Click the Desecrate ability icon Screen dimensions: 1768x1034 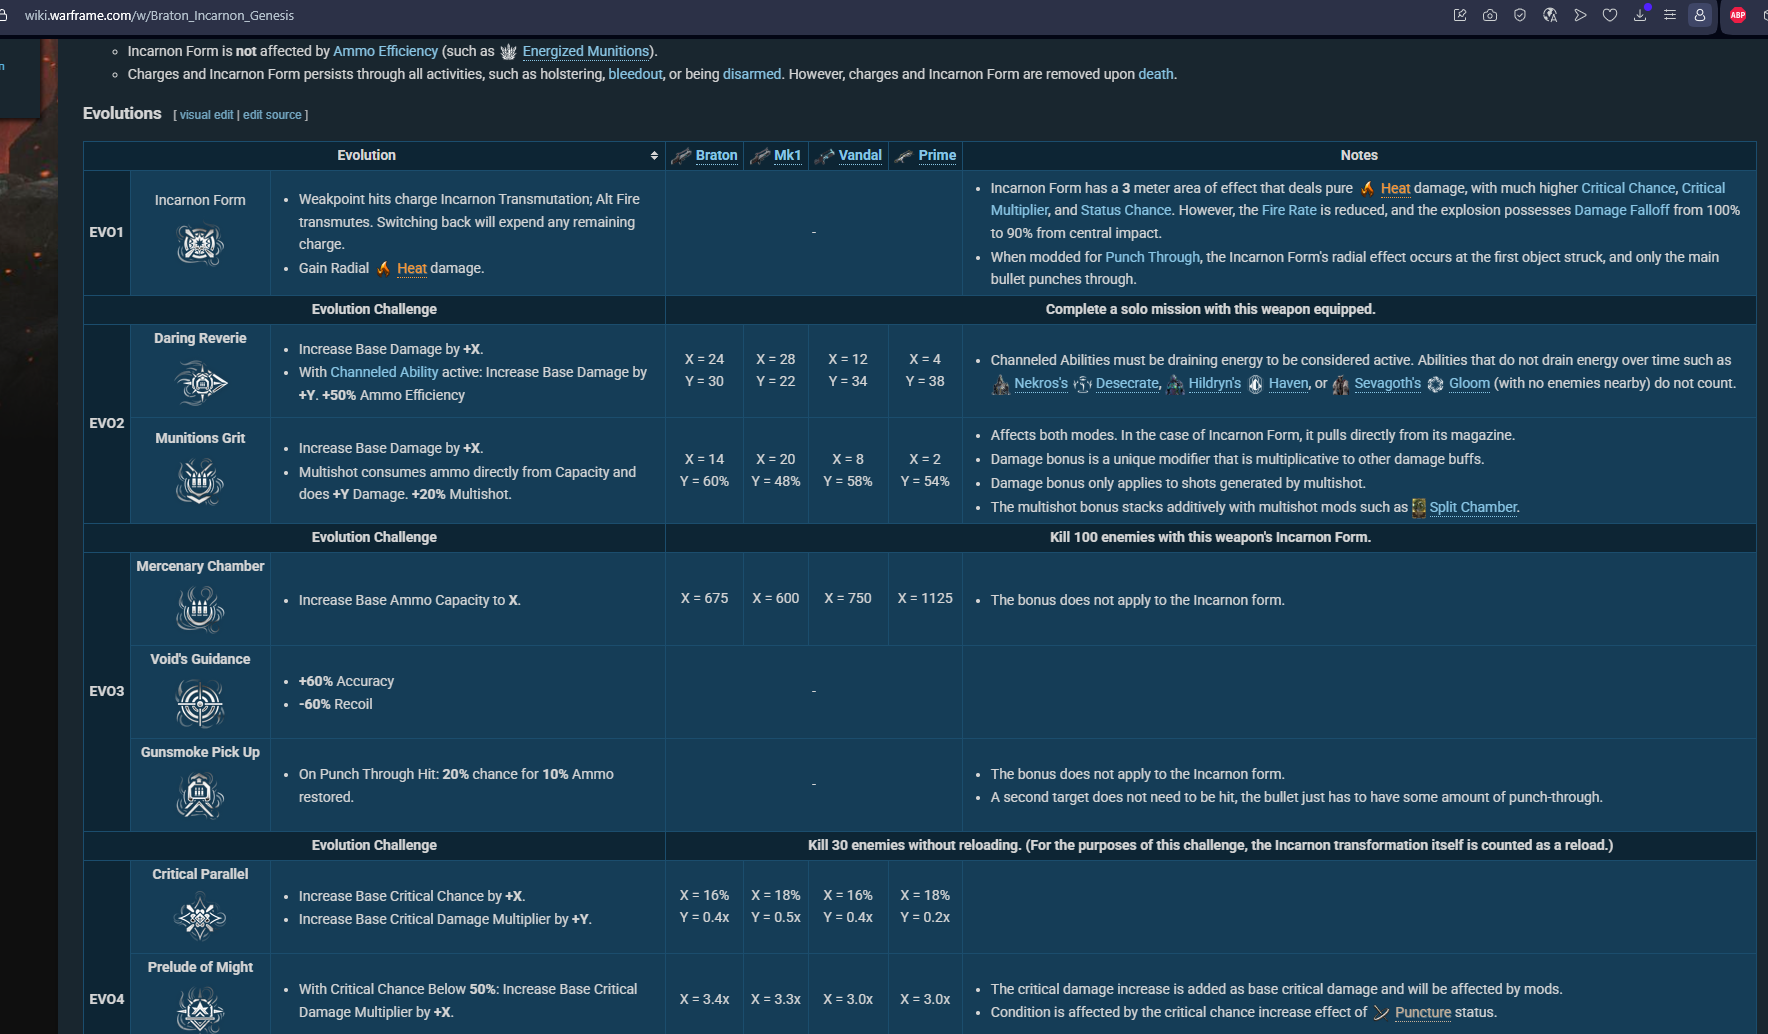[x=1082, y=384]
